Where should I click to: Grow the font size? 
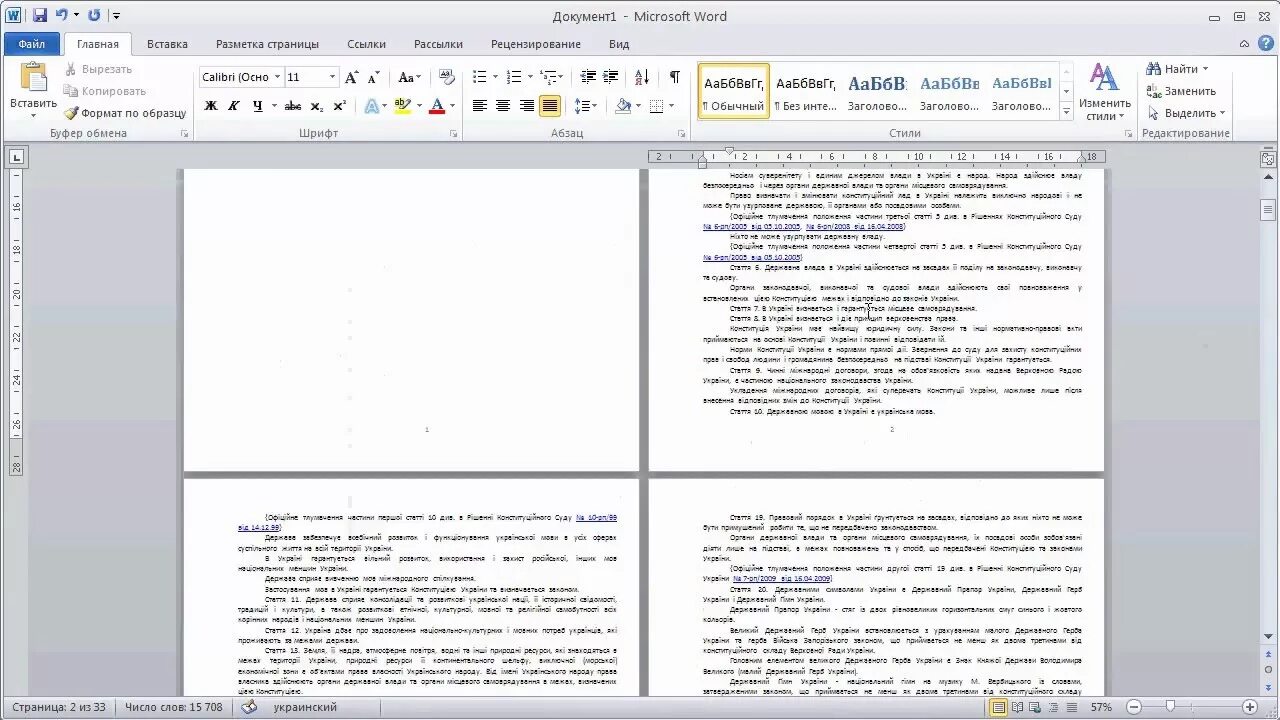pos(351,77)
